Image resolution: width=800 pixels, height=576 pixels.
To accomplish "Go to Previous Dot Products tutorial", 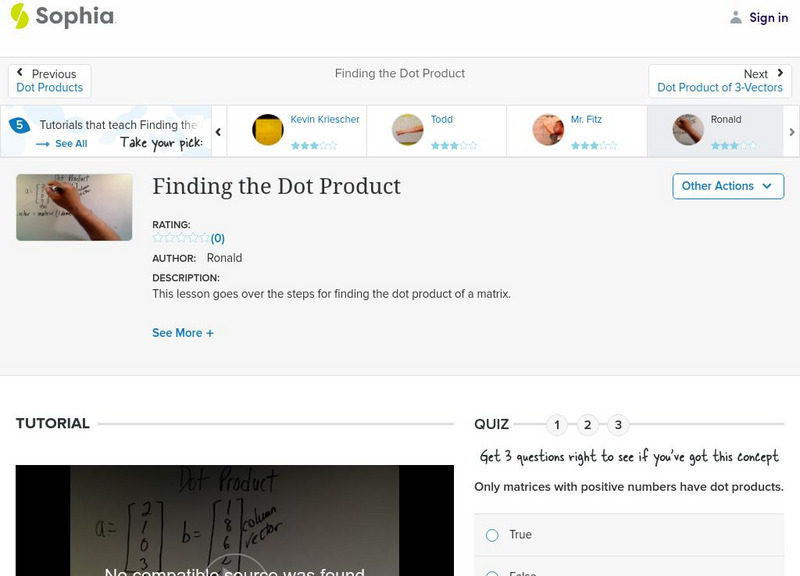I will point(49,79).
